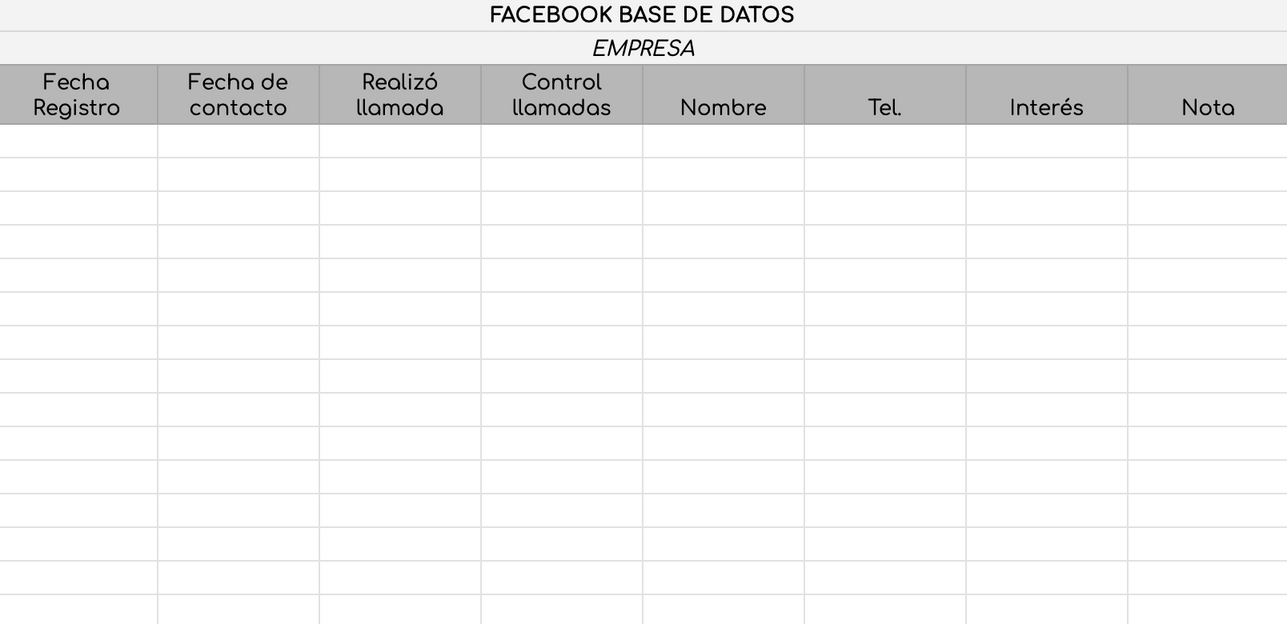
Task: Select the Fecha Registro header cell
Action: tap(77, 95)
